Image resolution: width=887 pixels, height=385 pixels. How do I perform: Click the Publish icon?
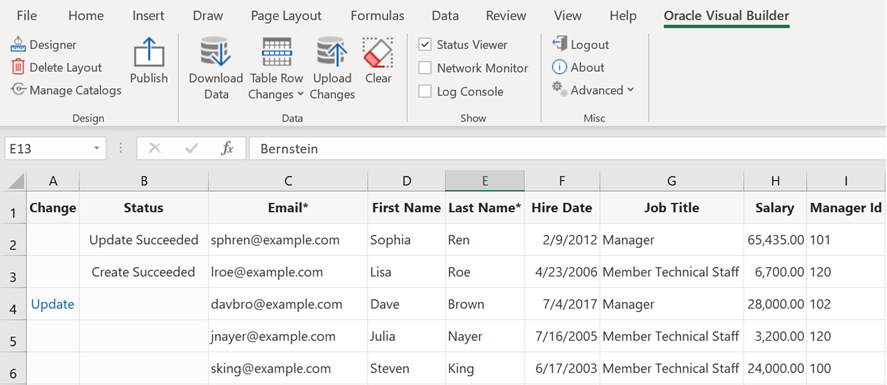[149, 53]
